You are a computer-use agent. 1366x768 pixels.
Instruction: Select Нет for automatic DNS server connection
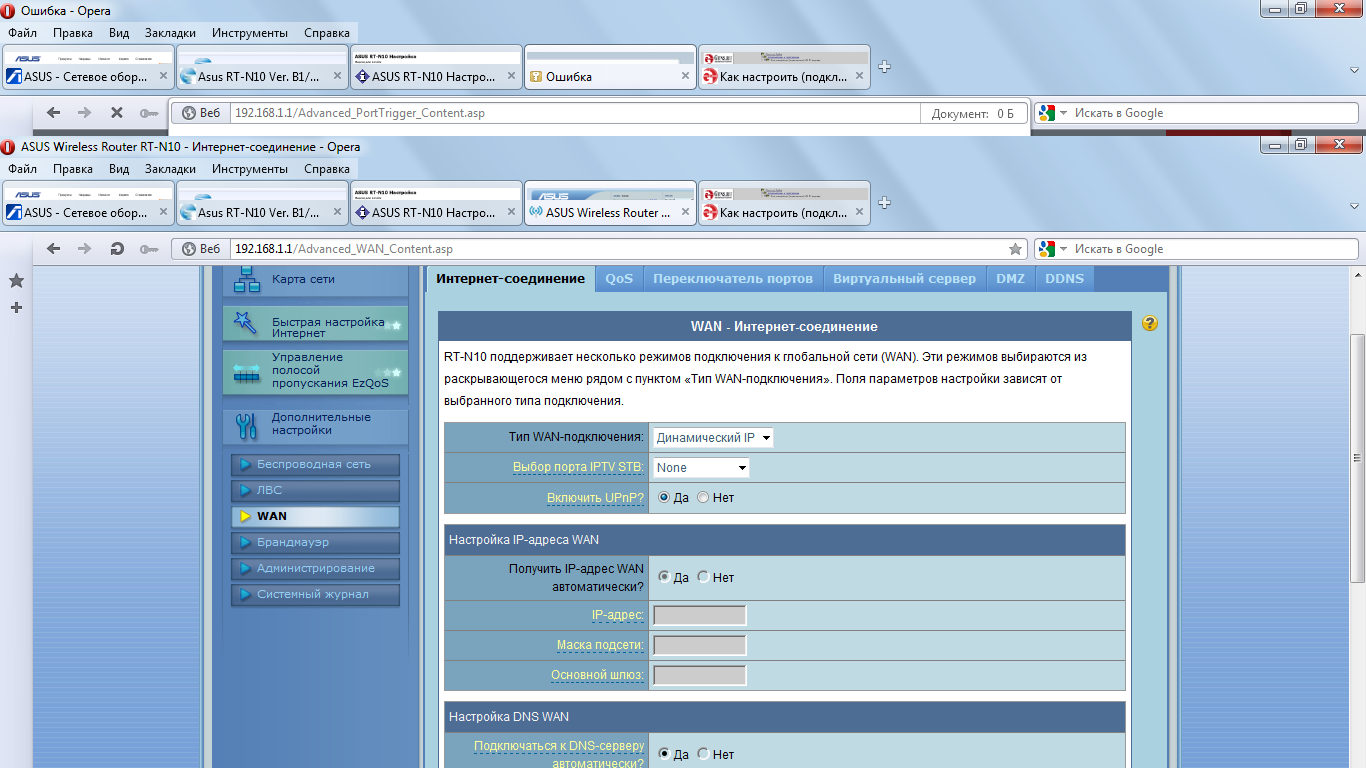[x=703, y=754]
